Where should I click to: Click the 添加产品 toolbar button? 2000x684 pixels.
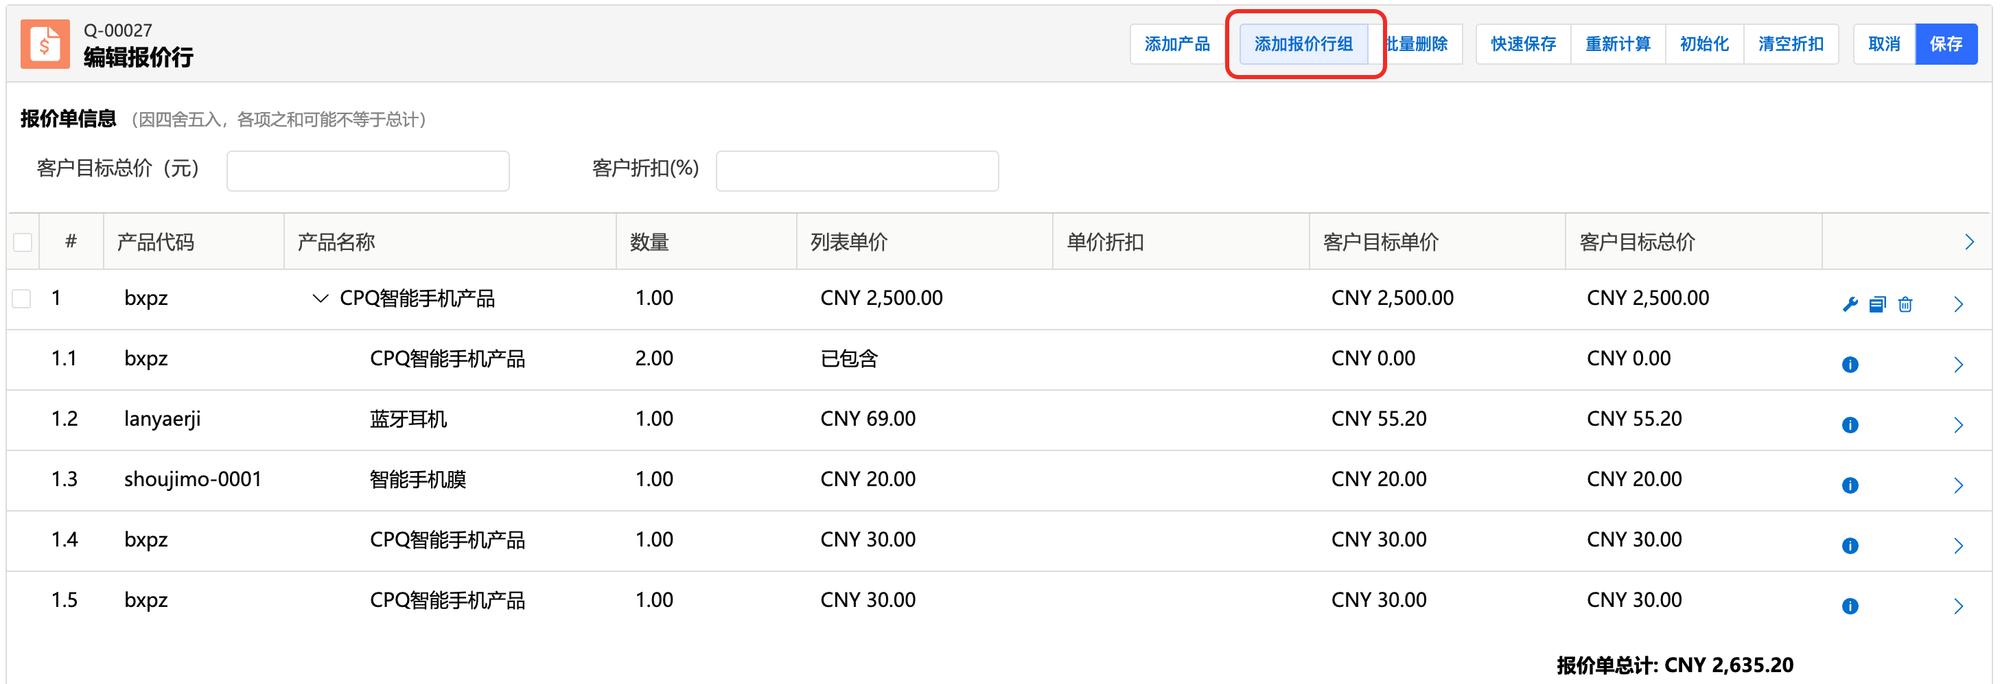(x=1177, y=44)
